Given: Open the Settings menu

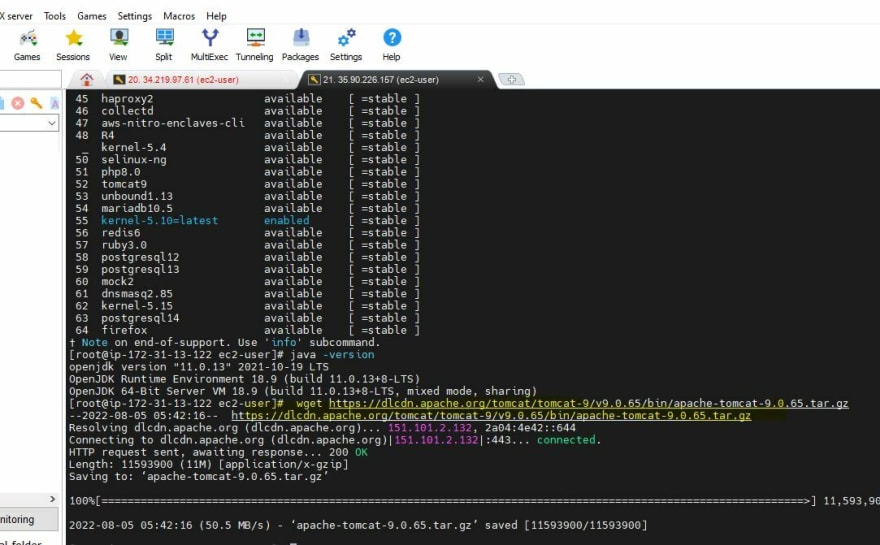Looking at the screenshot, I should coord(135,16).
